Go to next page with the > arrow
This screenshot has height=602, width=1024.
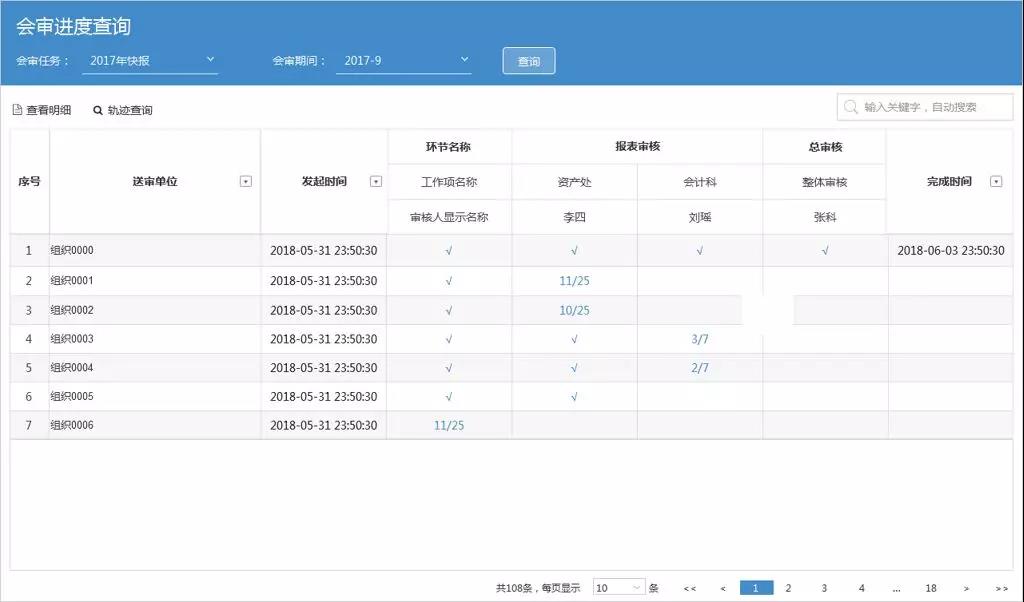tap(966, 588)
